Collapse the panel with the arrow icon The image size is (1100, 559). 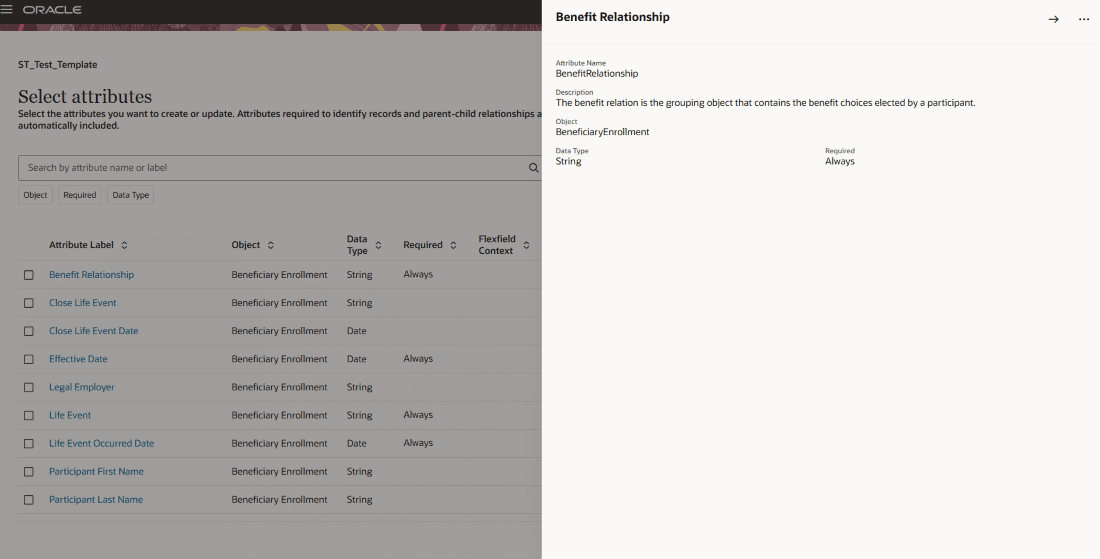coord(1053,19)
